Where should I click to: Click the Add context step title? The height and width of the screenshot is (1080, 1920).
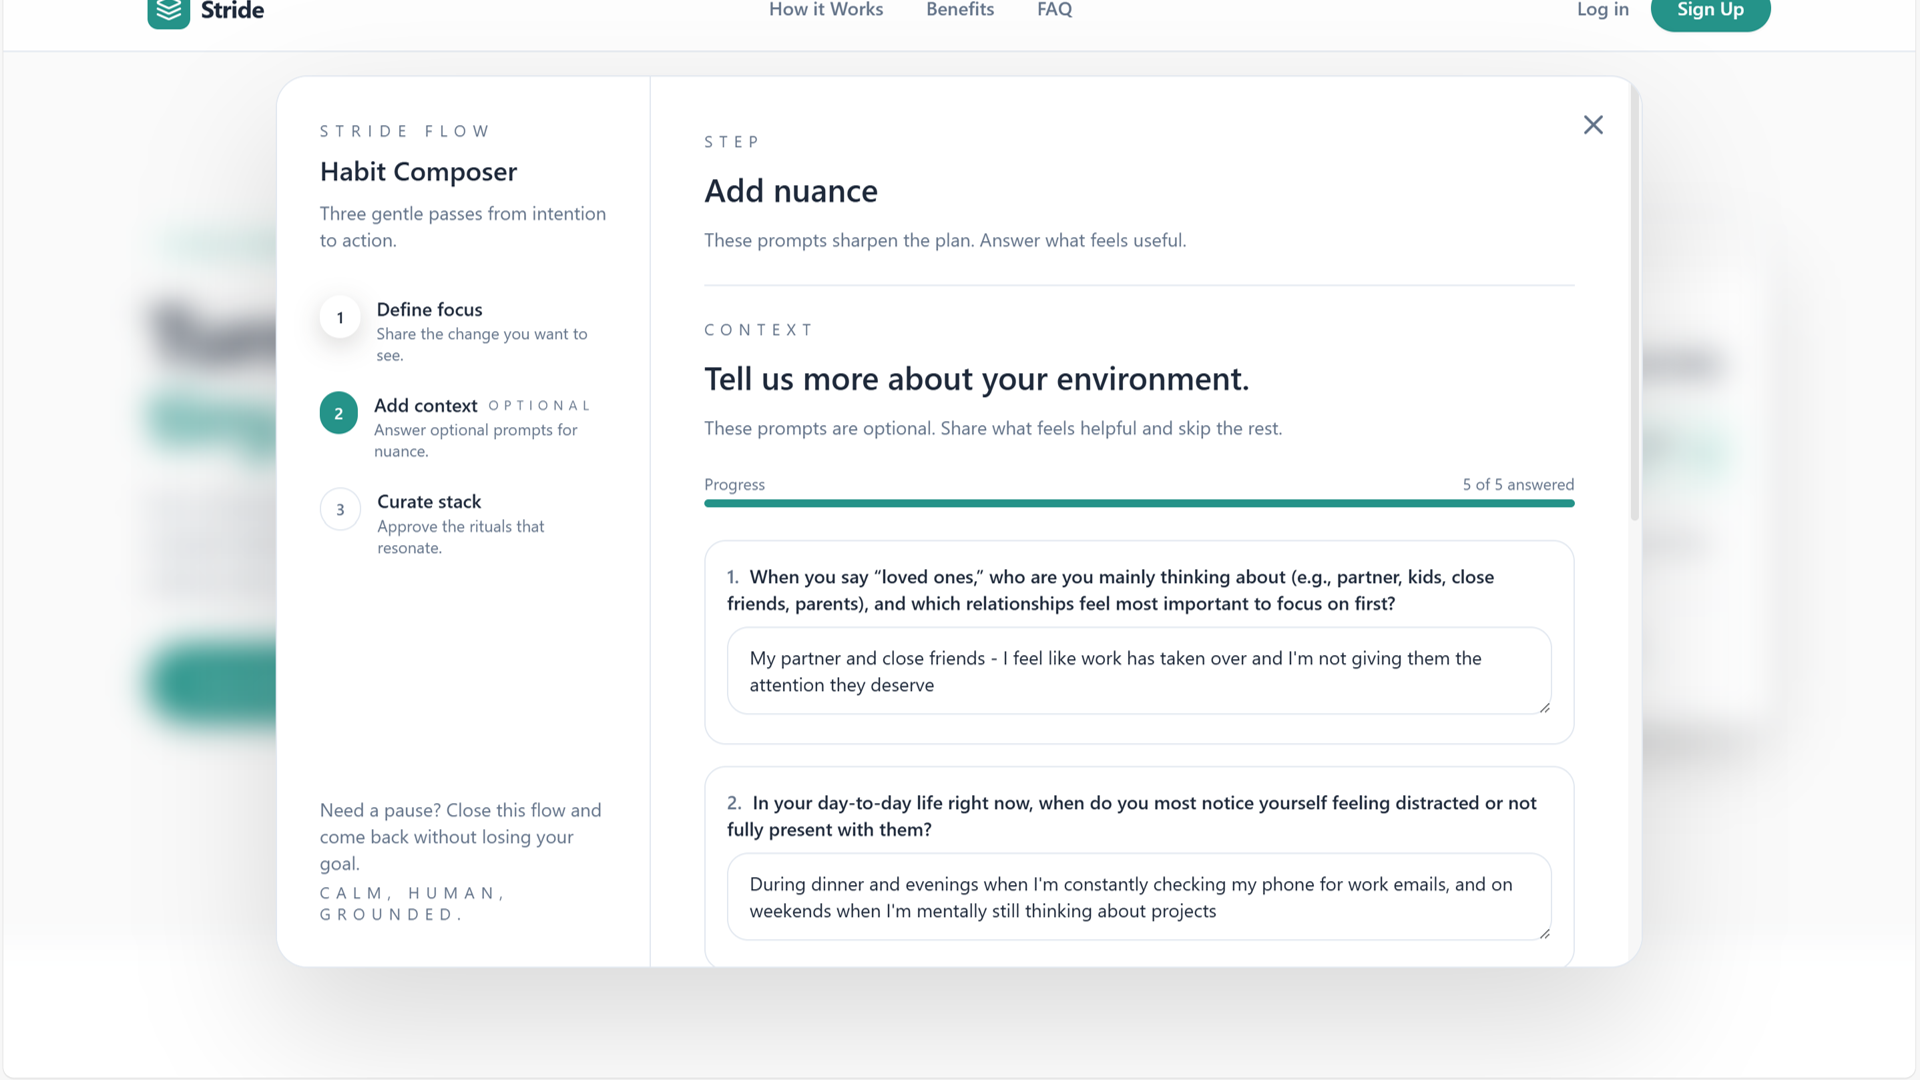point(426,406)
